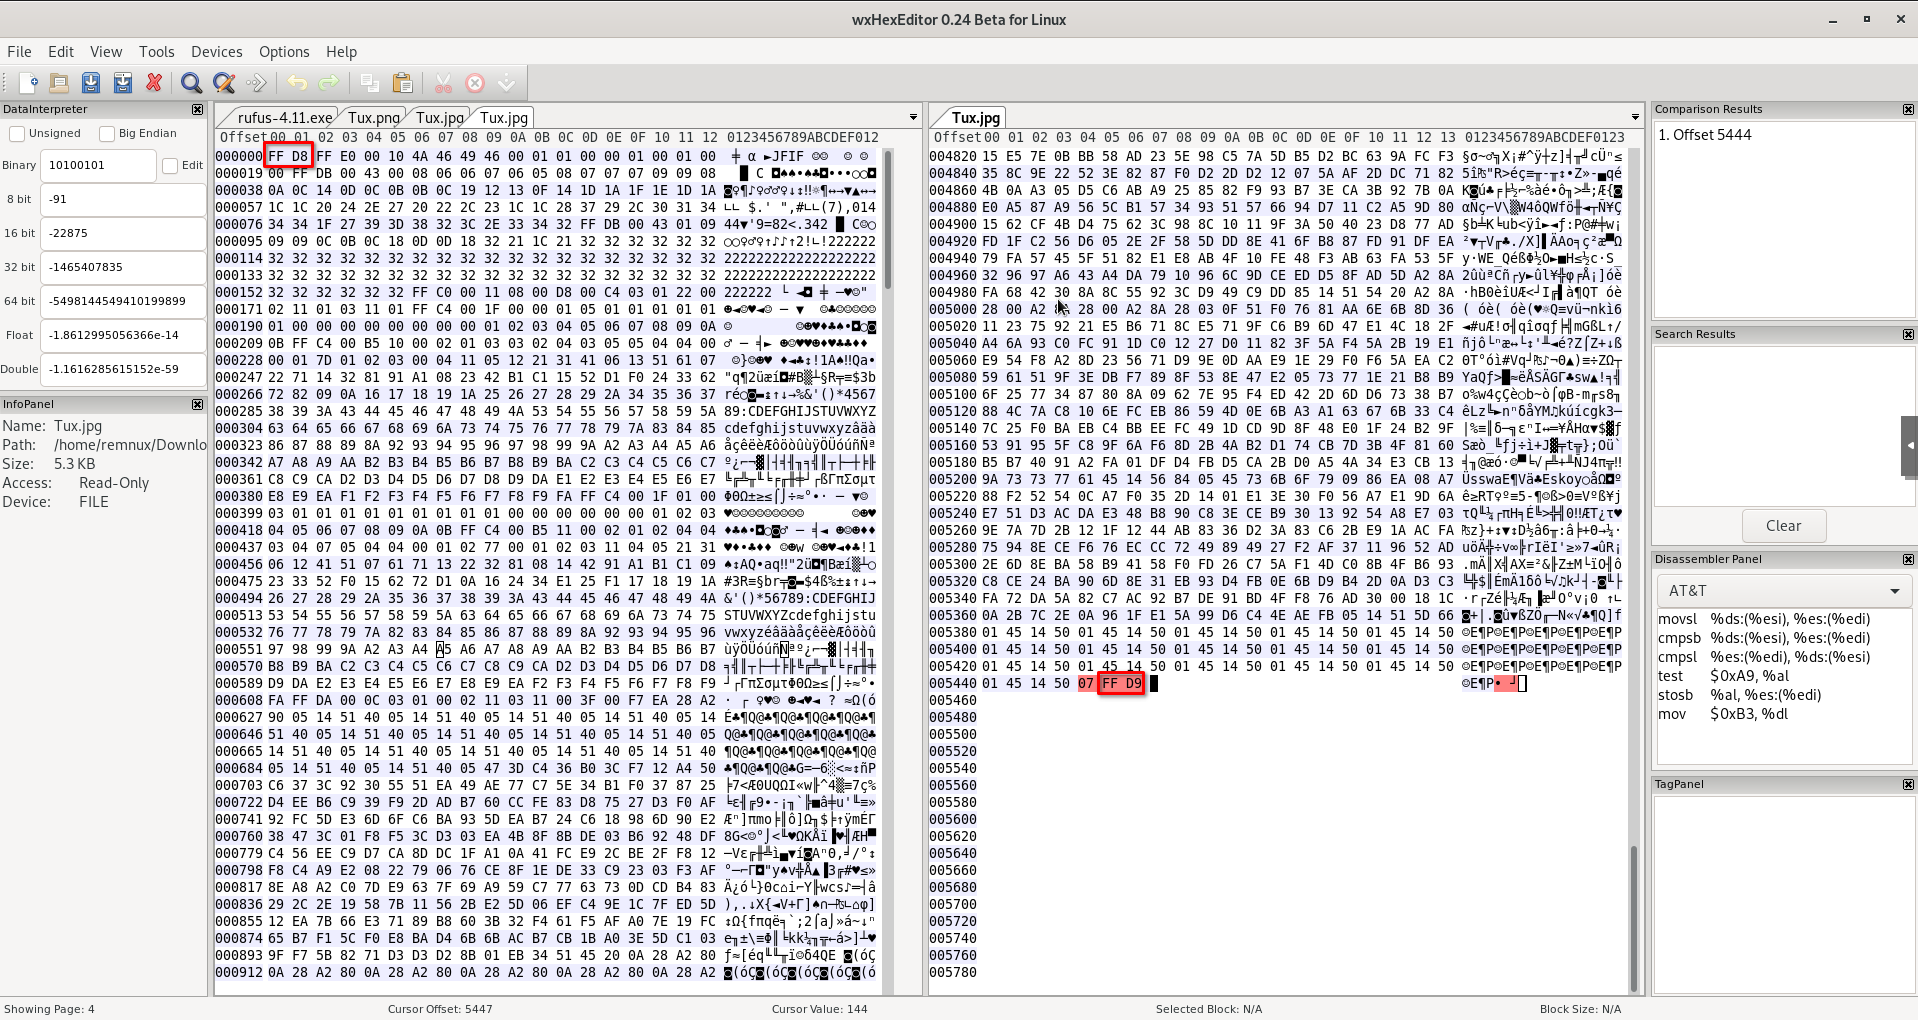Viewport: 1918px width, 1020px height.
Task: Open the Devices menu
Action: (x=216, y=52)
